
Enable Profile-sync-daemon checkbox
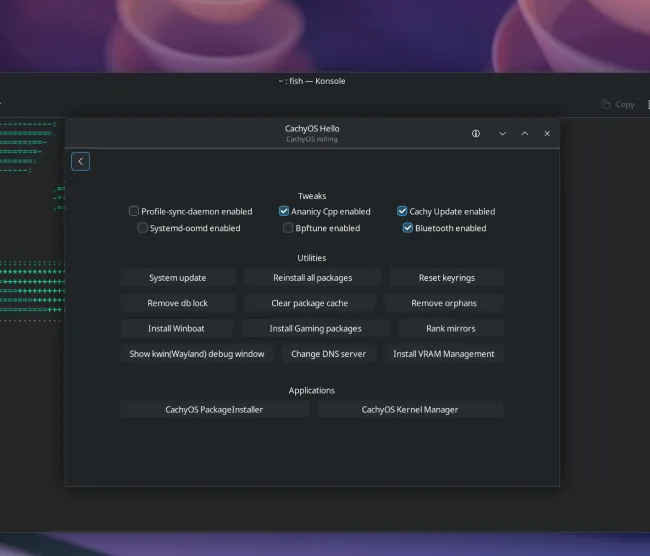tap(133, 211)
